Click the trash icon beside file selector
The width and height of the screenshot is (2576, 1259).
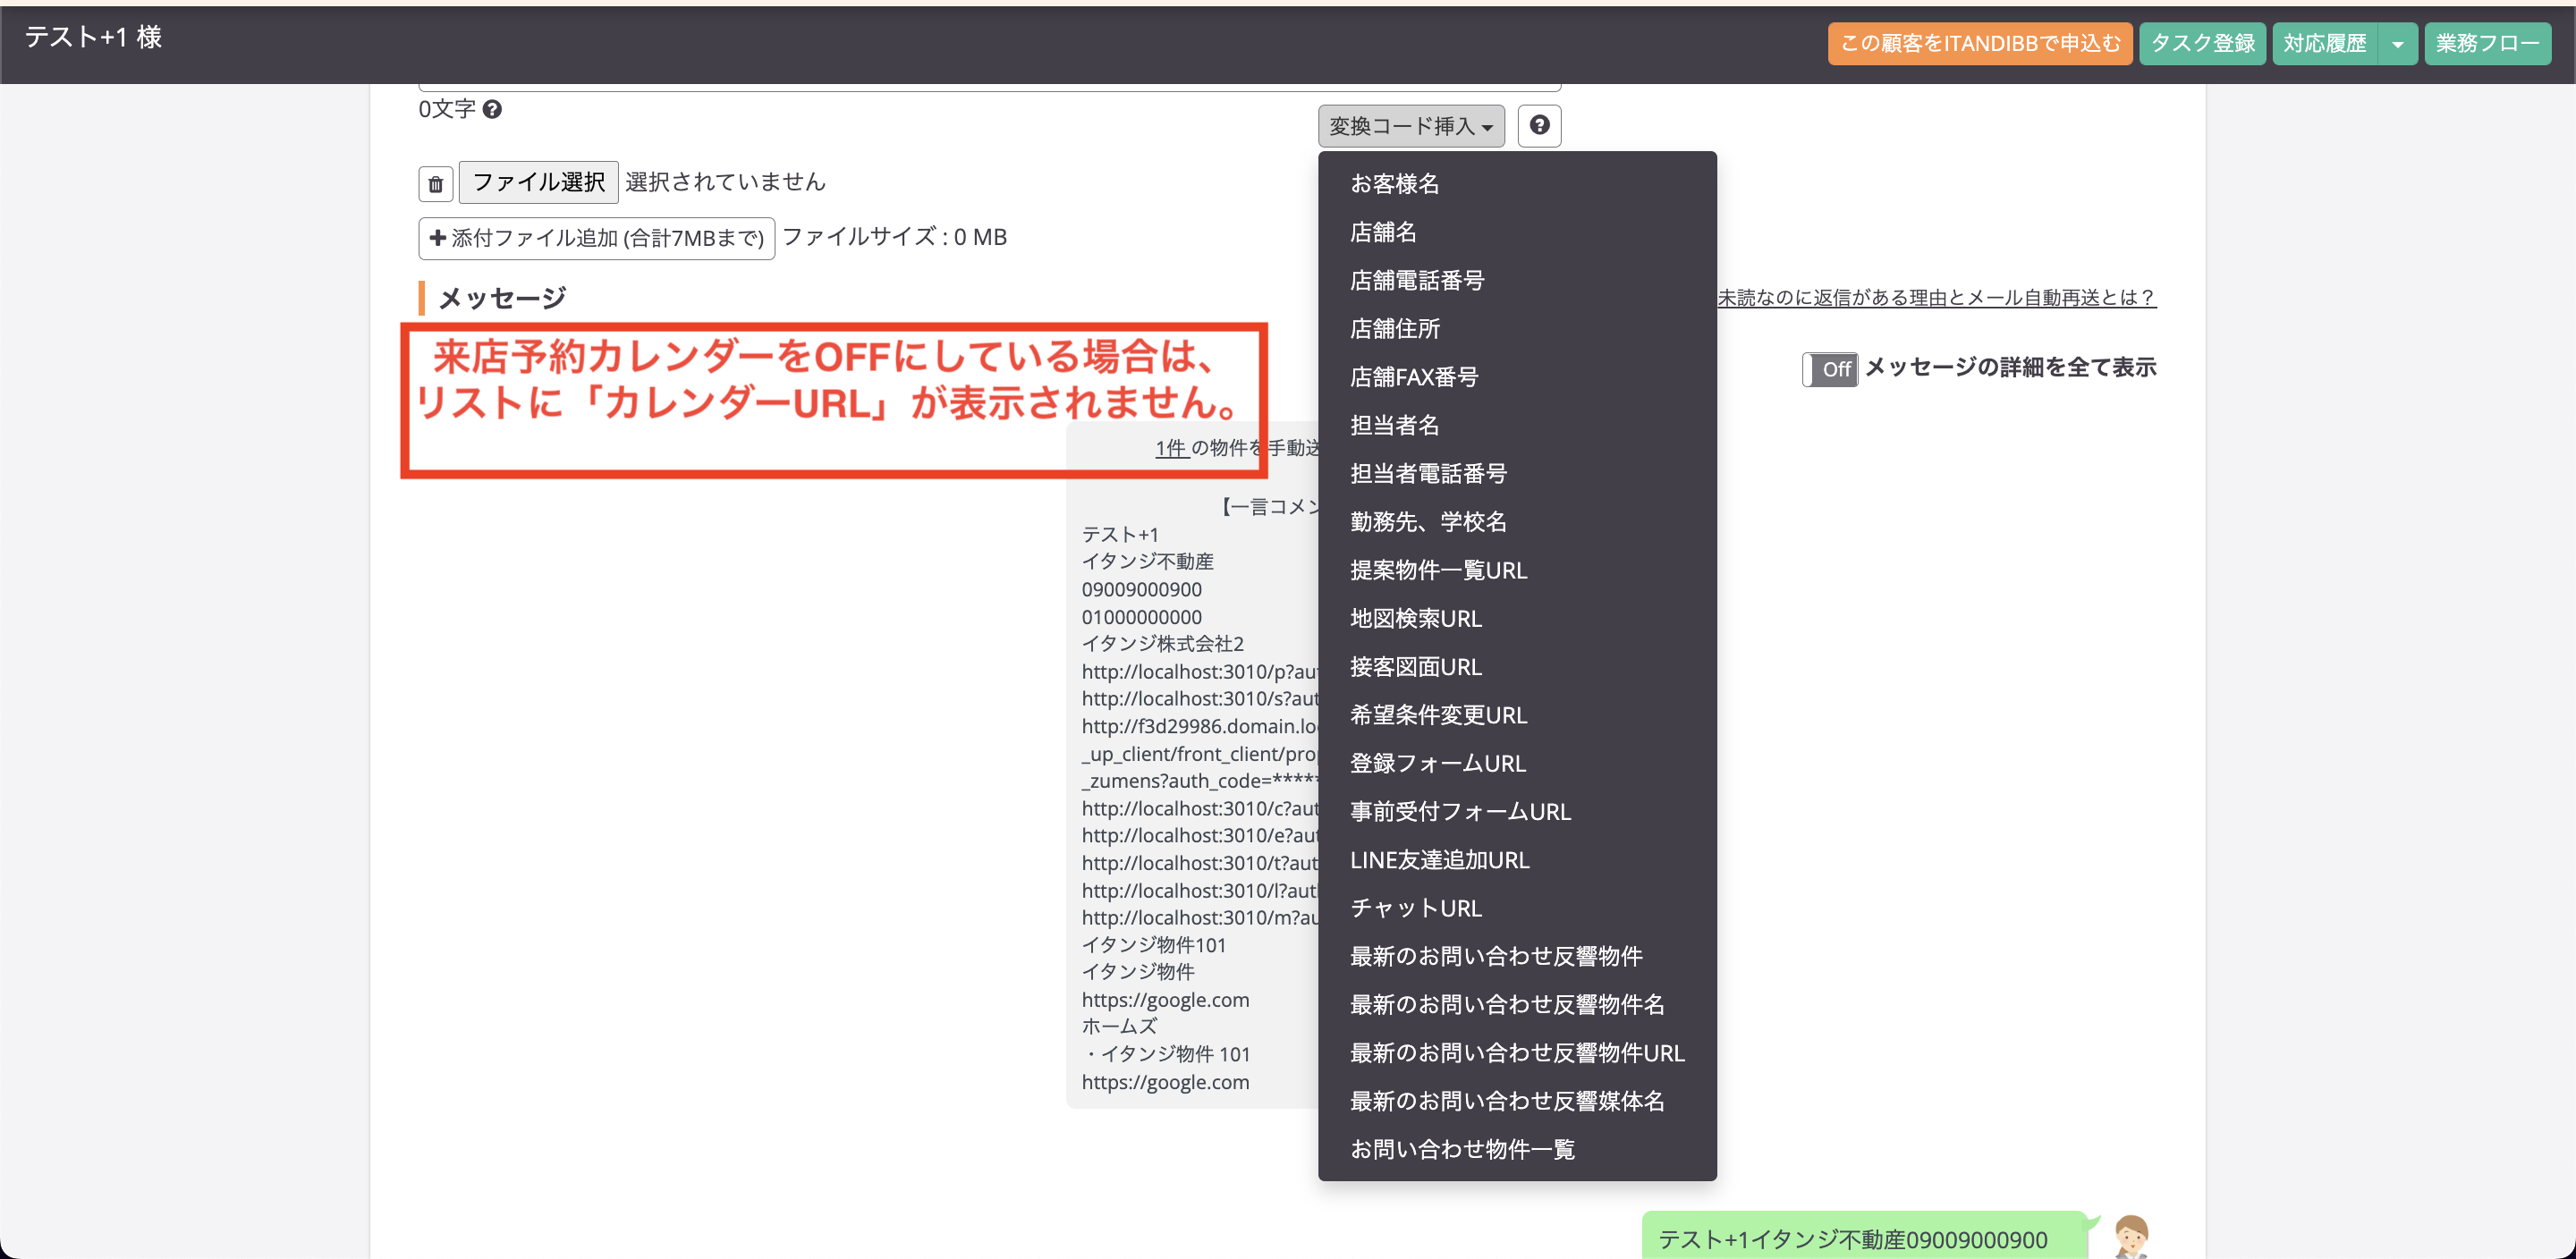point(435,184)
